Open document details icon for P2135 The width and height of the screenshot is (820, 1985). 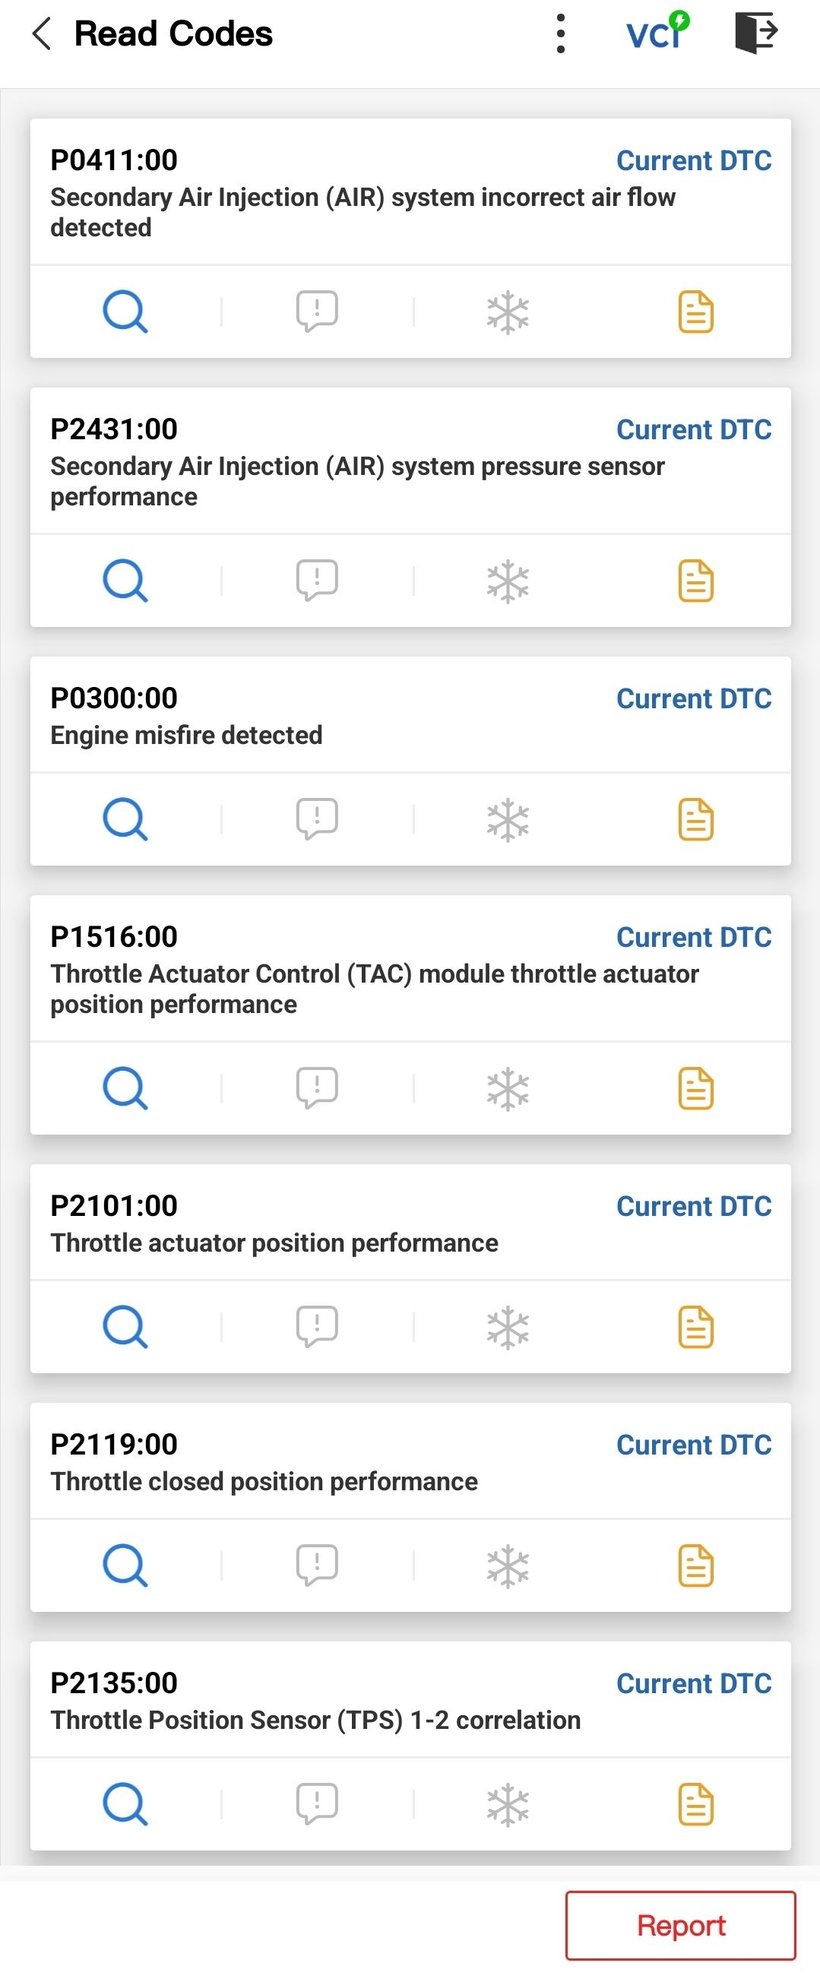pos(696,1804)
